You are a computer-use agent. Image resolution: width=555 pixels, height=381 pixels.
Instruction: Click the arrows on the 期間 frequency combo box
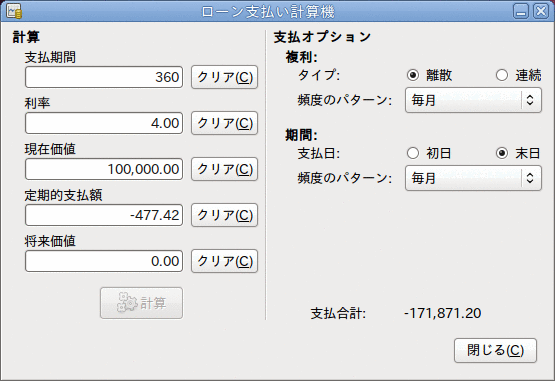point(530,178)
